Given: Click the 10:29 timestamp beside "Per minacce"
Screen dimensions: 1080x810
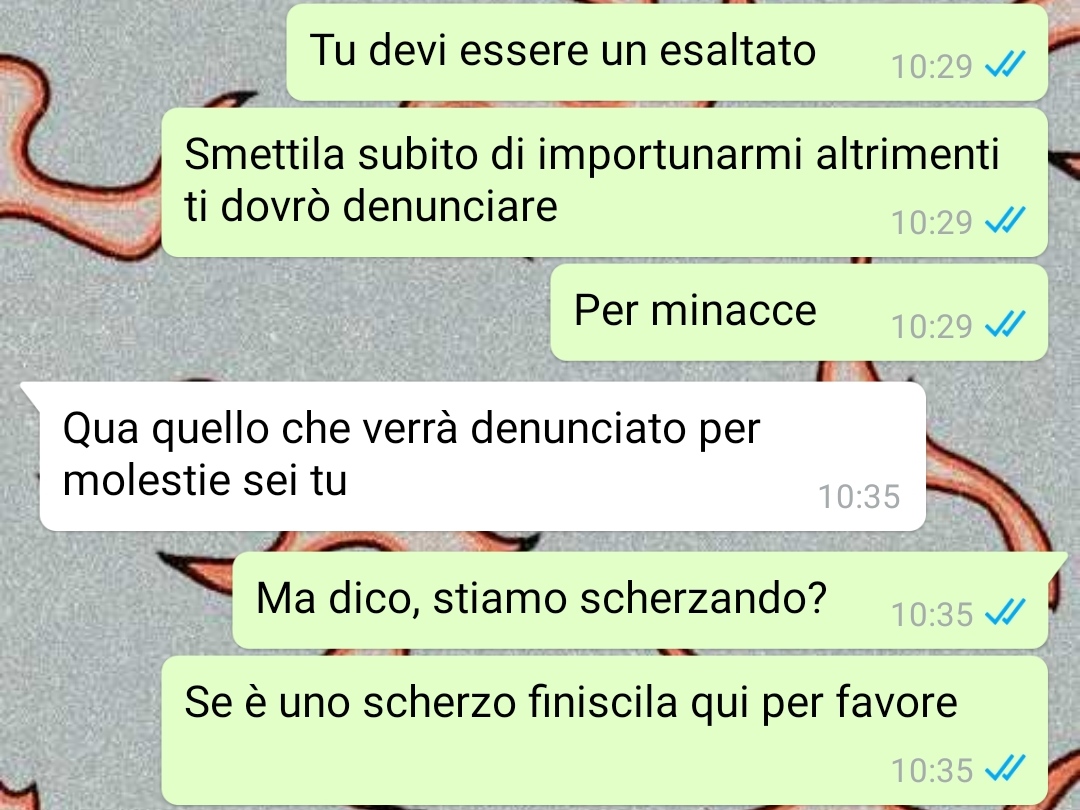Looking at the screenshot, I should pos(931,326).
